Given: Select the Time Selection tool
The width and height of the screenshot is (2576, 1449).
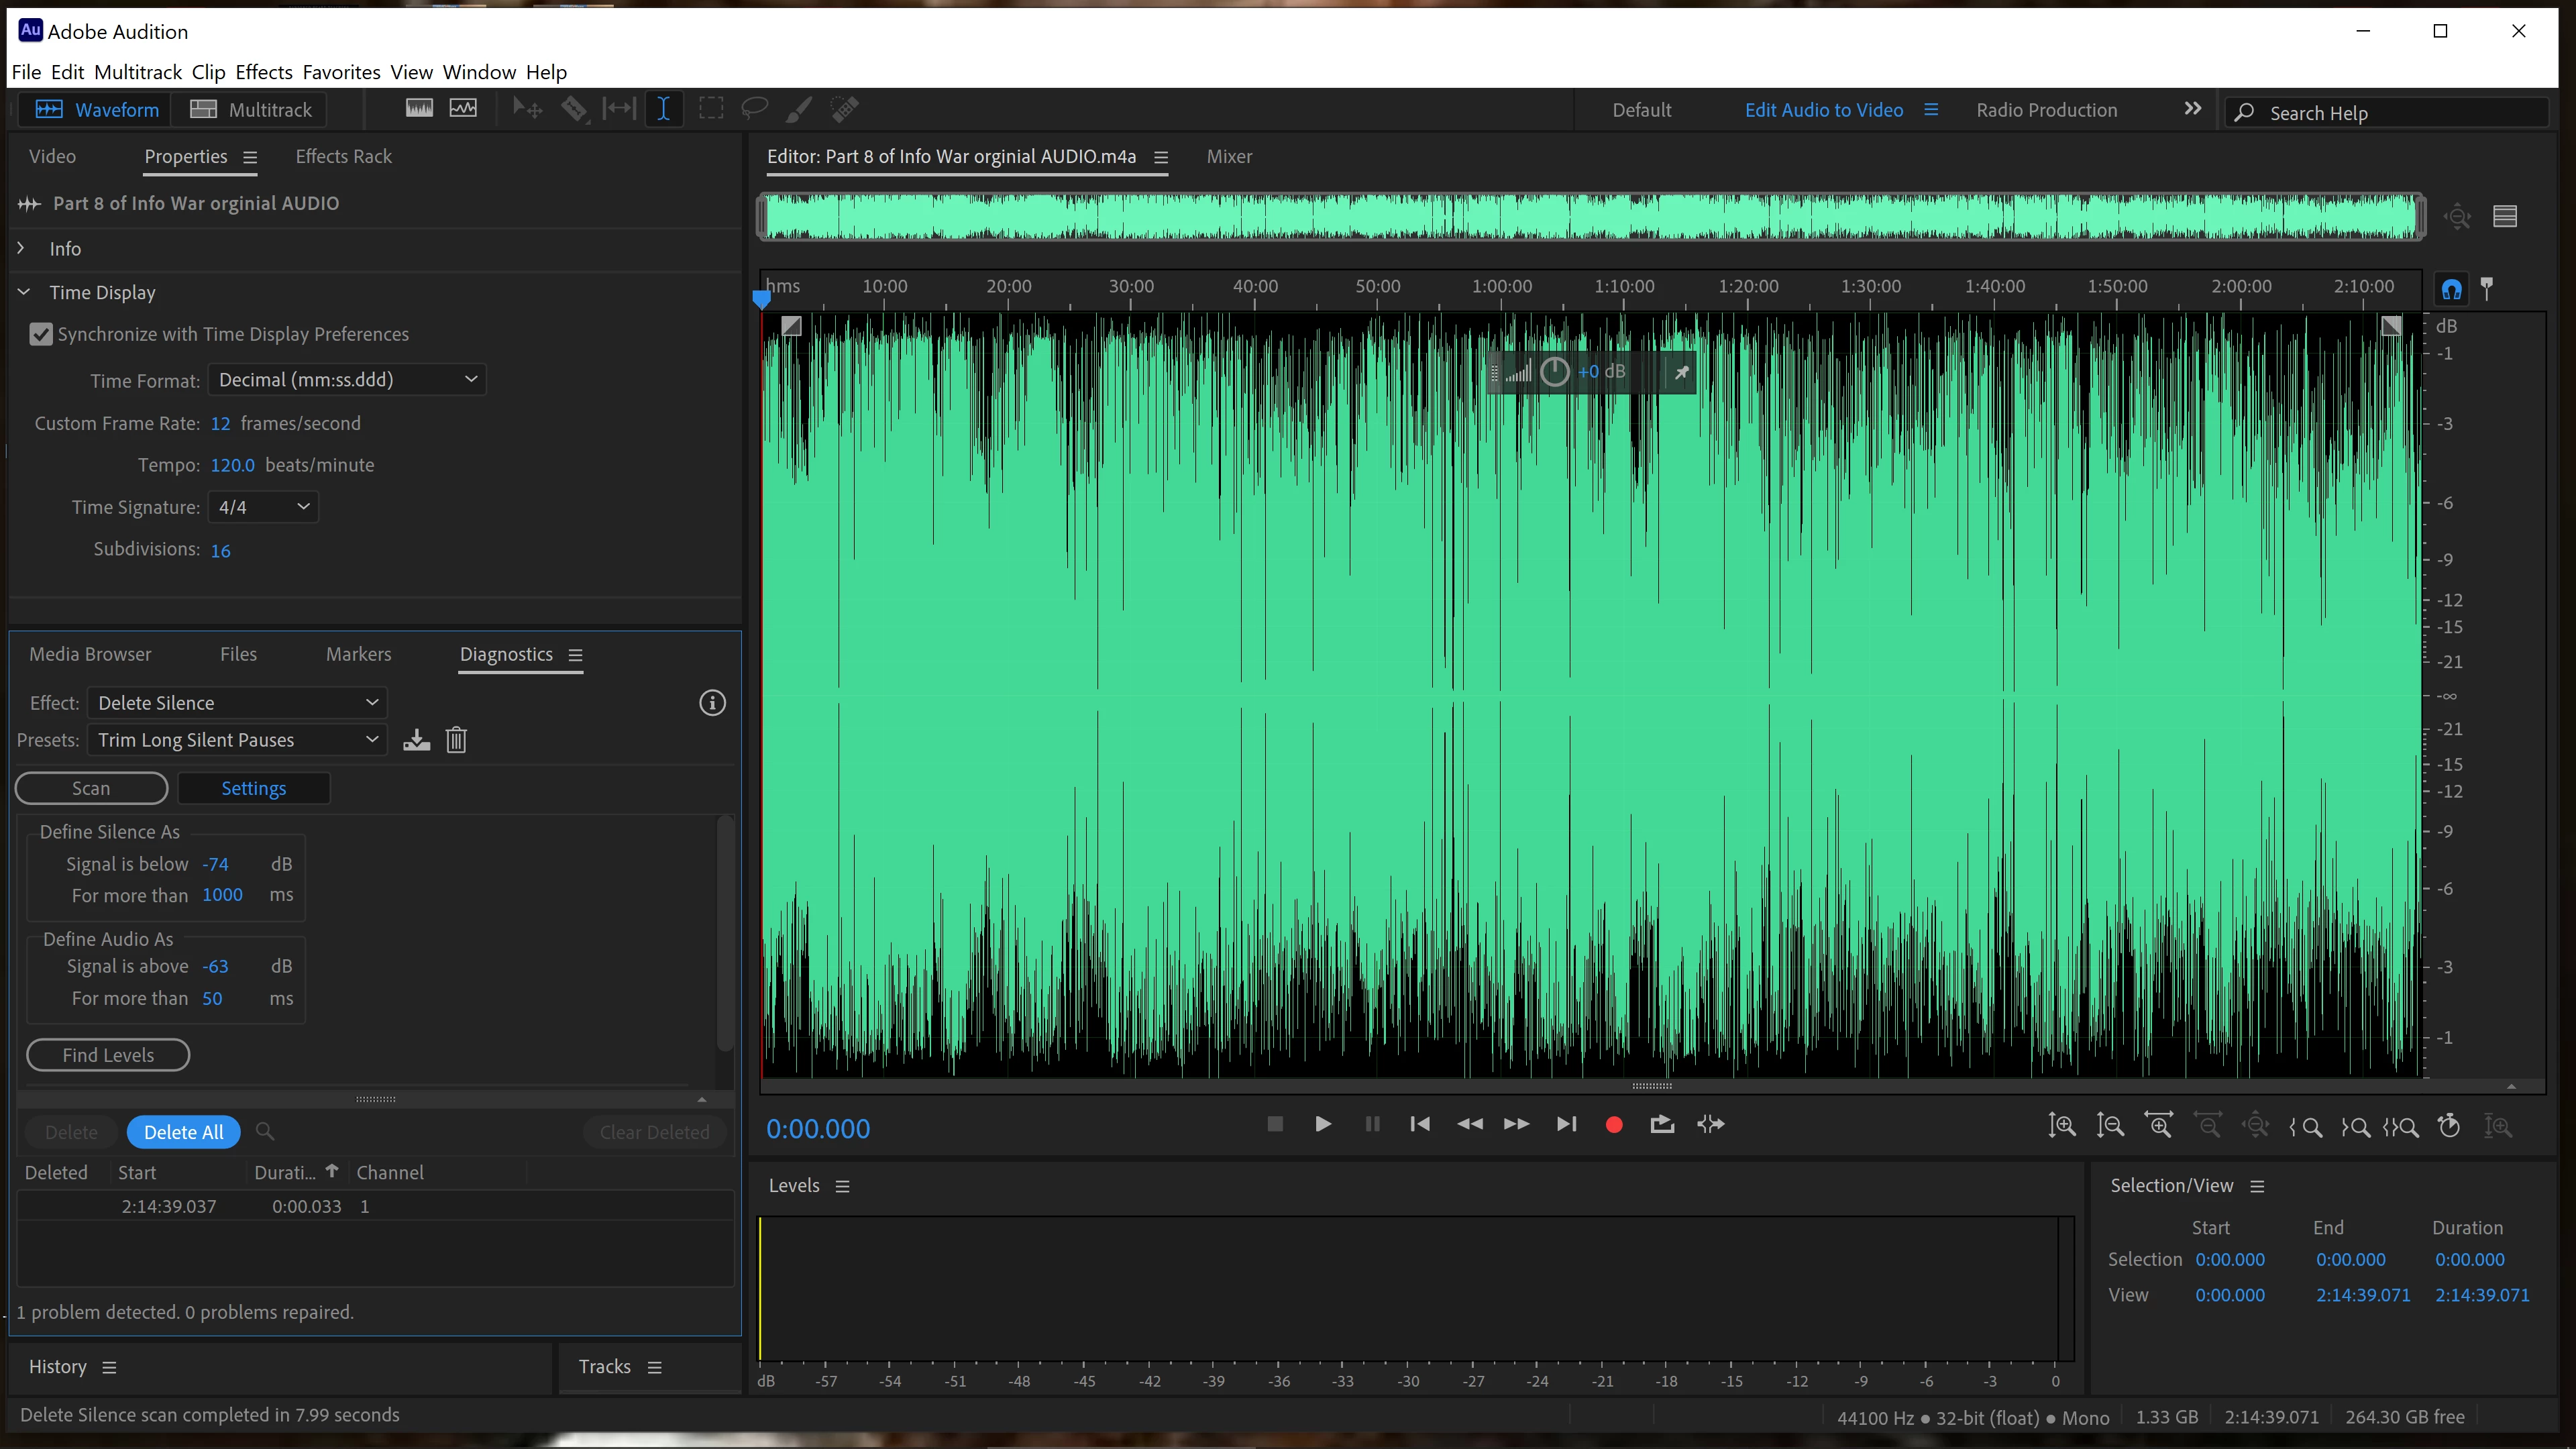Looking at the screenshot, I should point(663,109).
